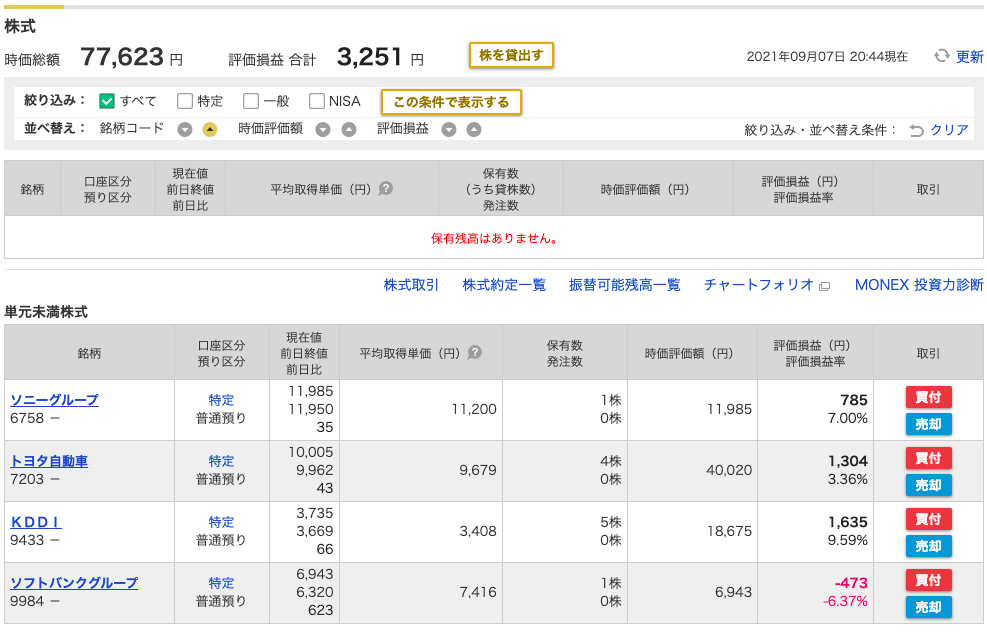Open the KDDI stock link
The height and width of the screenshot is (634, 987).
coord(36,522)
